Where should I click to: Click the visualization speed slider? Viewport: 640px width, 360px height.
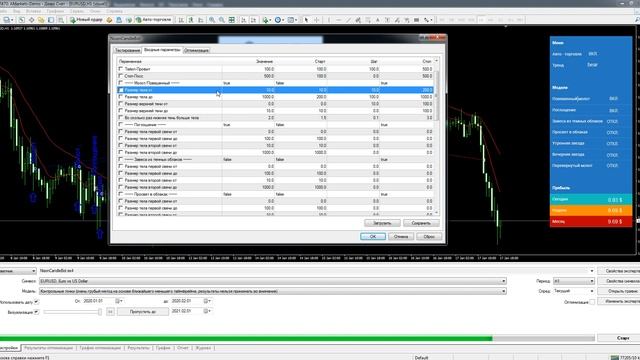tap(73, 312)
